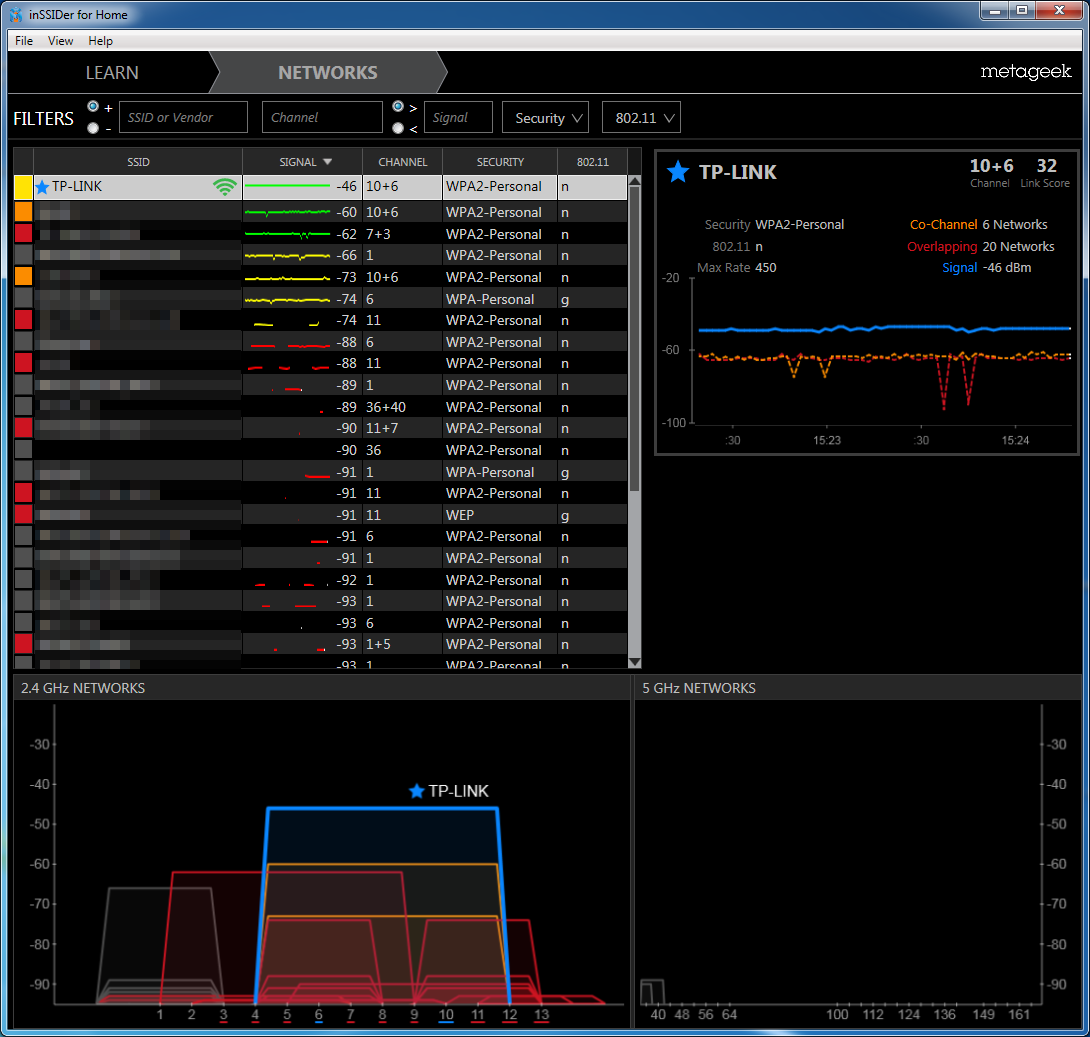Click the yellow color square on the TP-LINK row
Viewport: 1090px width, 1037px height.
pyautogui.click(x=24, y=187)
